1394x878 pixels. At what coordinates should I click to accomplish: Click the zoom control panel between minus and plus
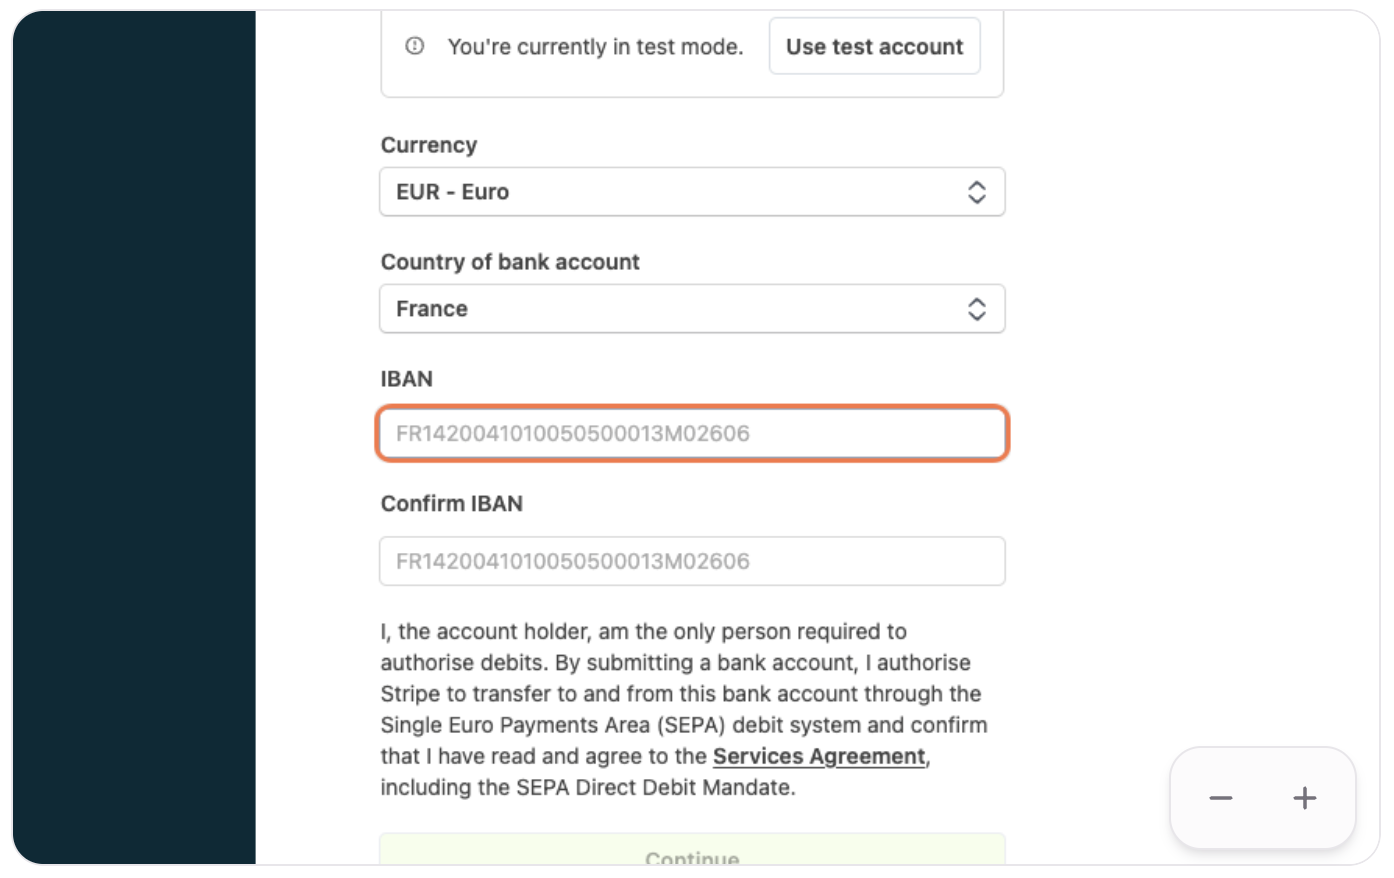click(1262, 798)
